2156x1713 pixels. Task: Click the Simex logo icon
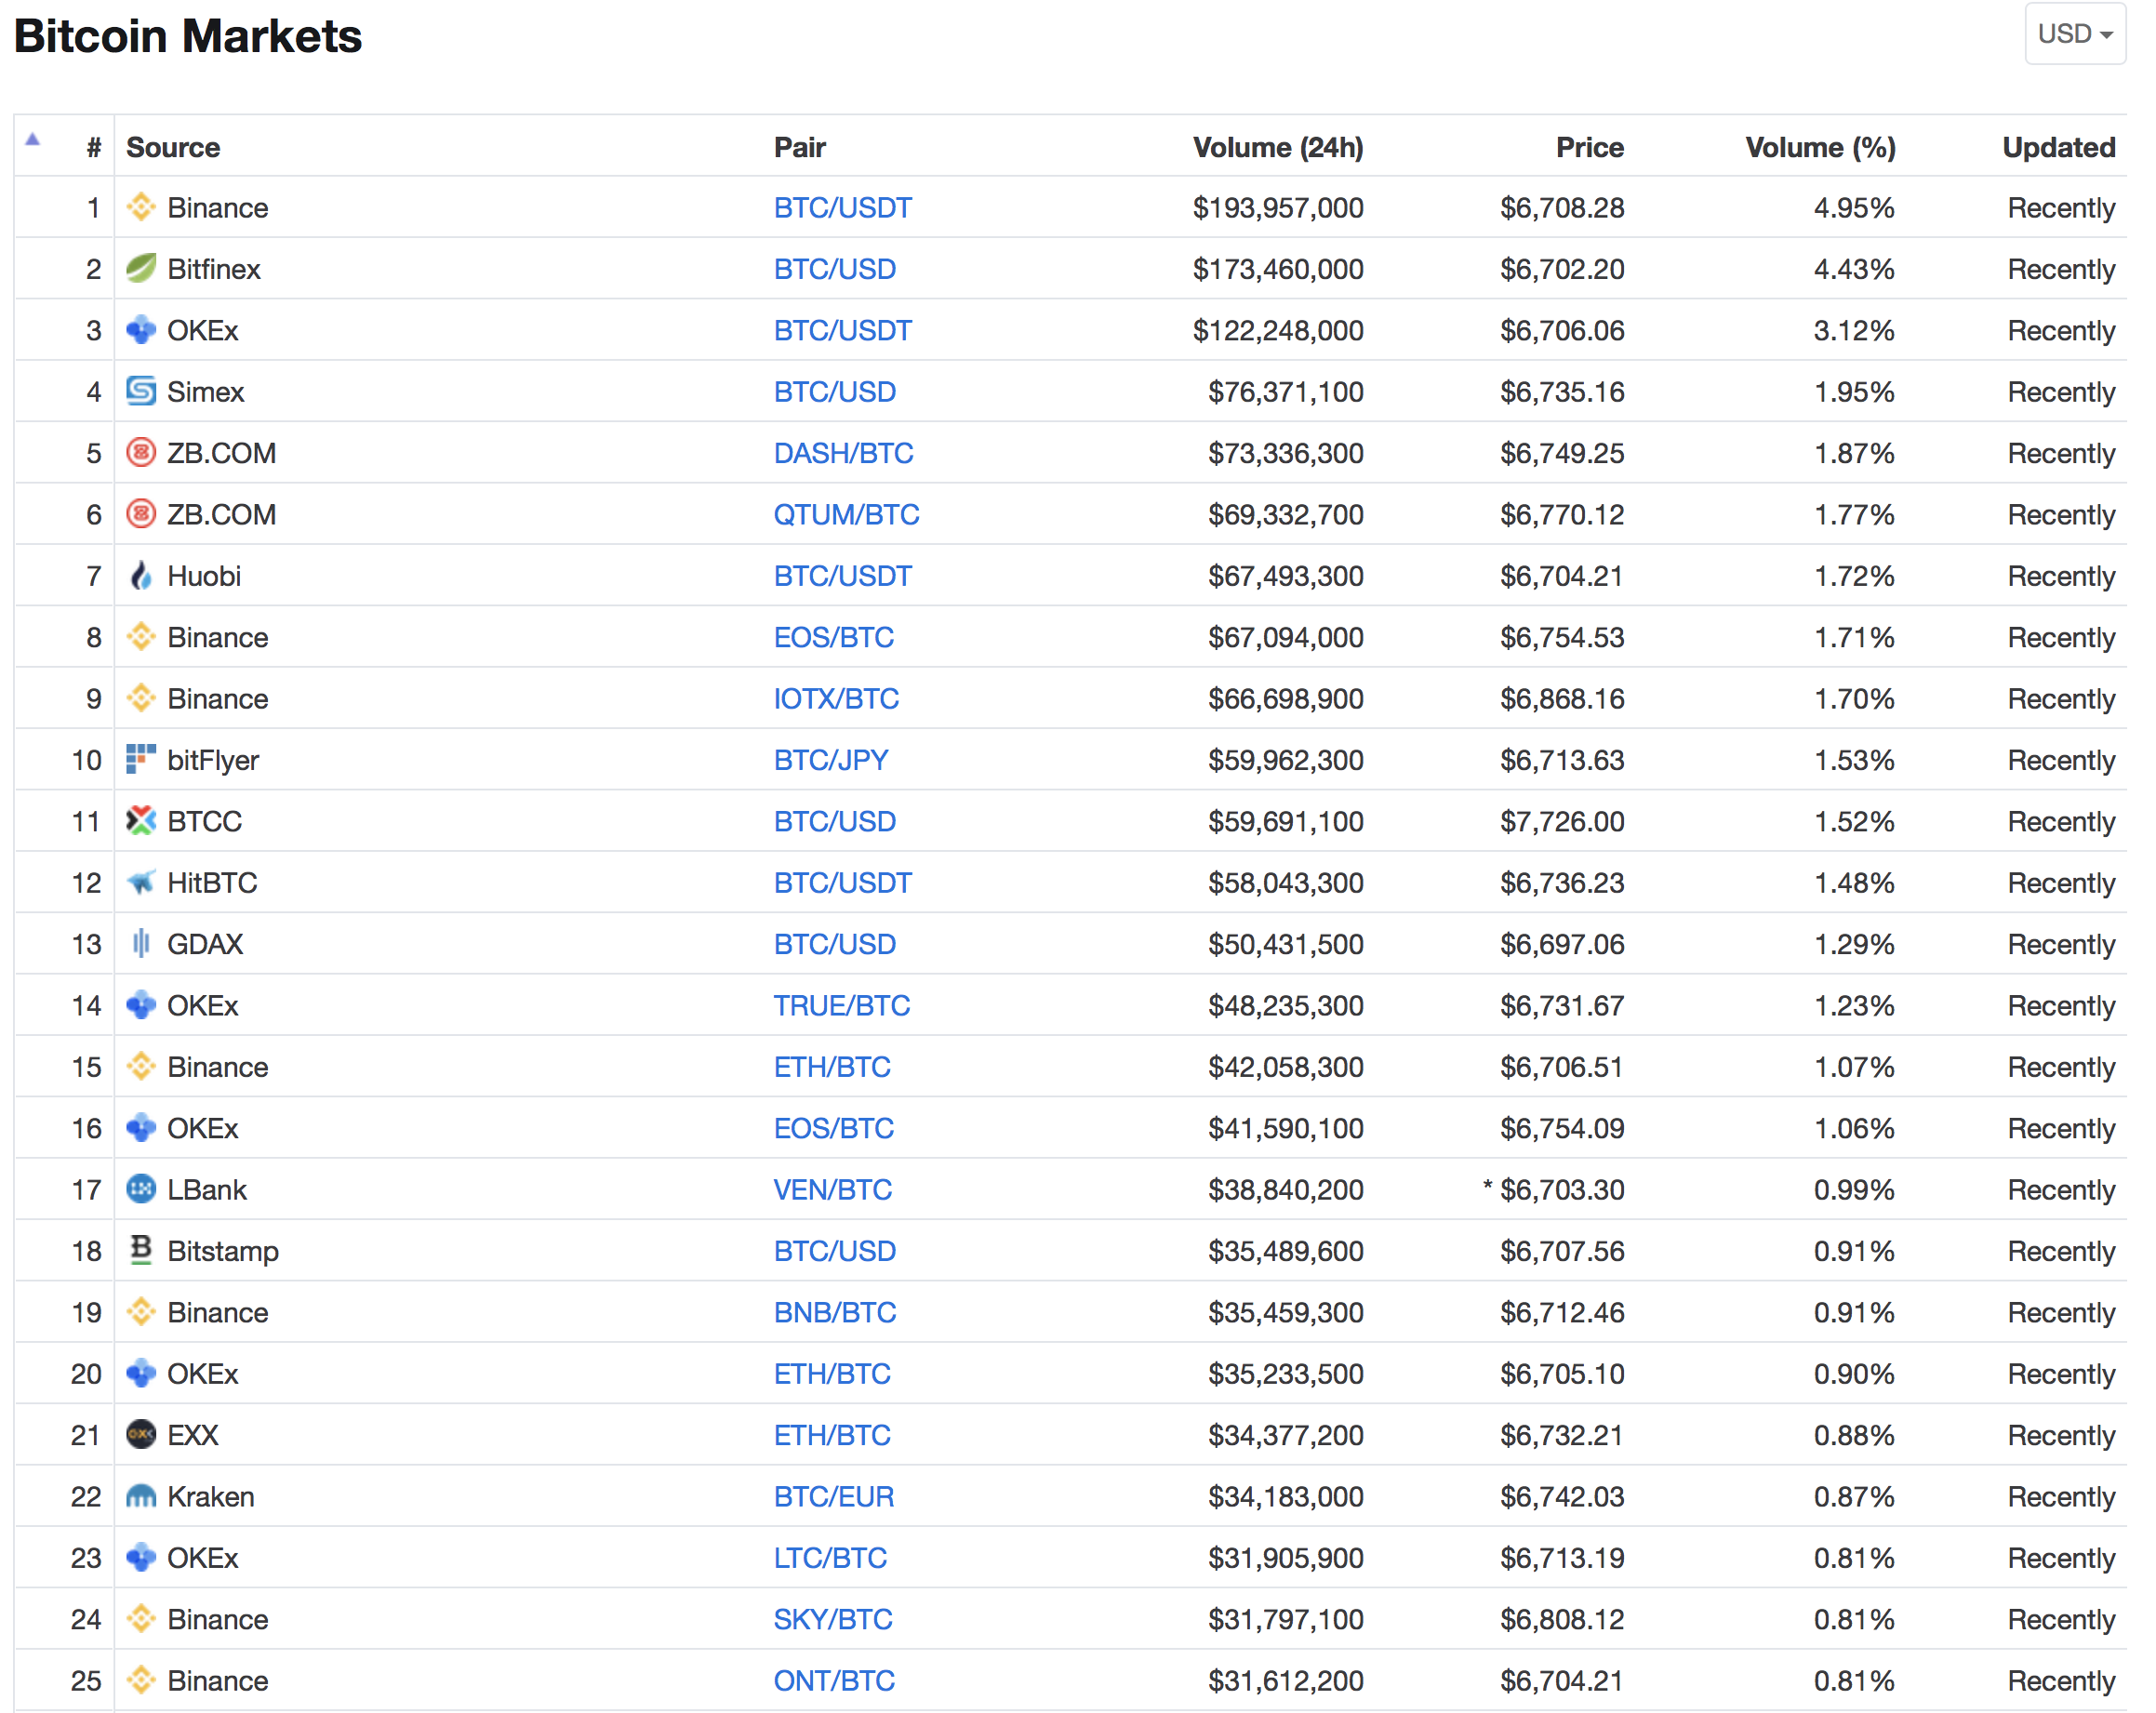(141, 391)
